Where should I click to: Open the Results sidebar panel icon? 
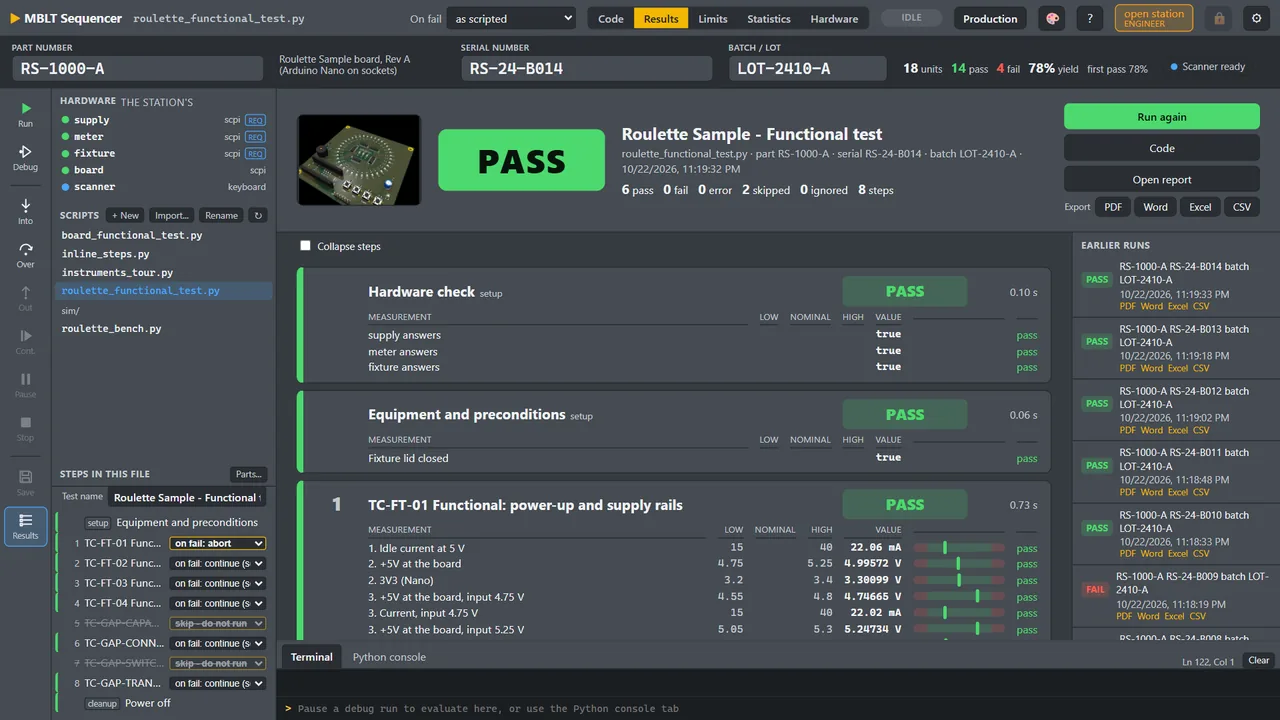25,526
